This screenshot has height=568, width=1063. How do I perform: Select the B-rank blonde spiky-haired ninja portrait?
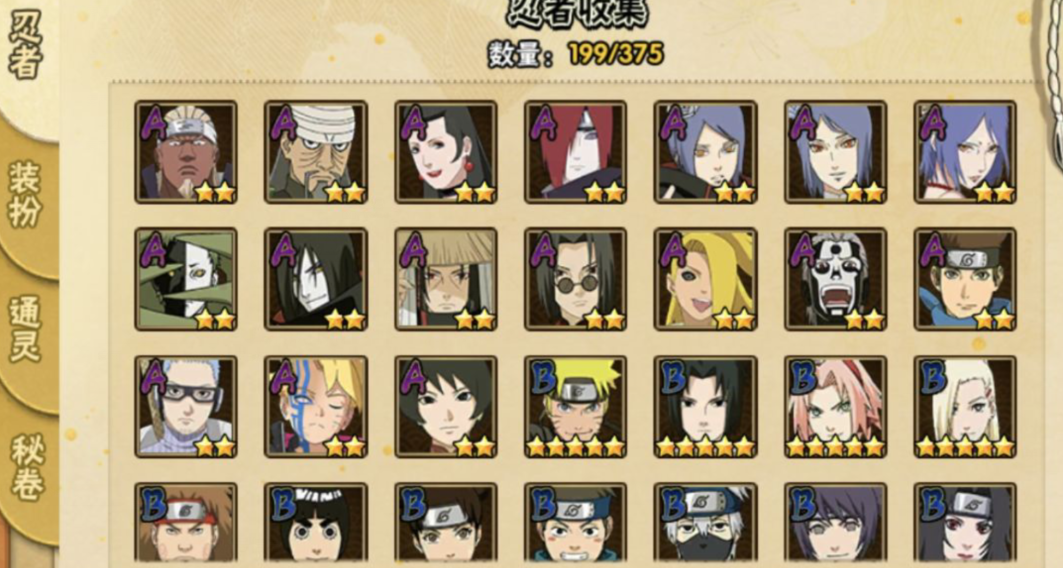(576, 407)
